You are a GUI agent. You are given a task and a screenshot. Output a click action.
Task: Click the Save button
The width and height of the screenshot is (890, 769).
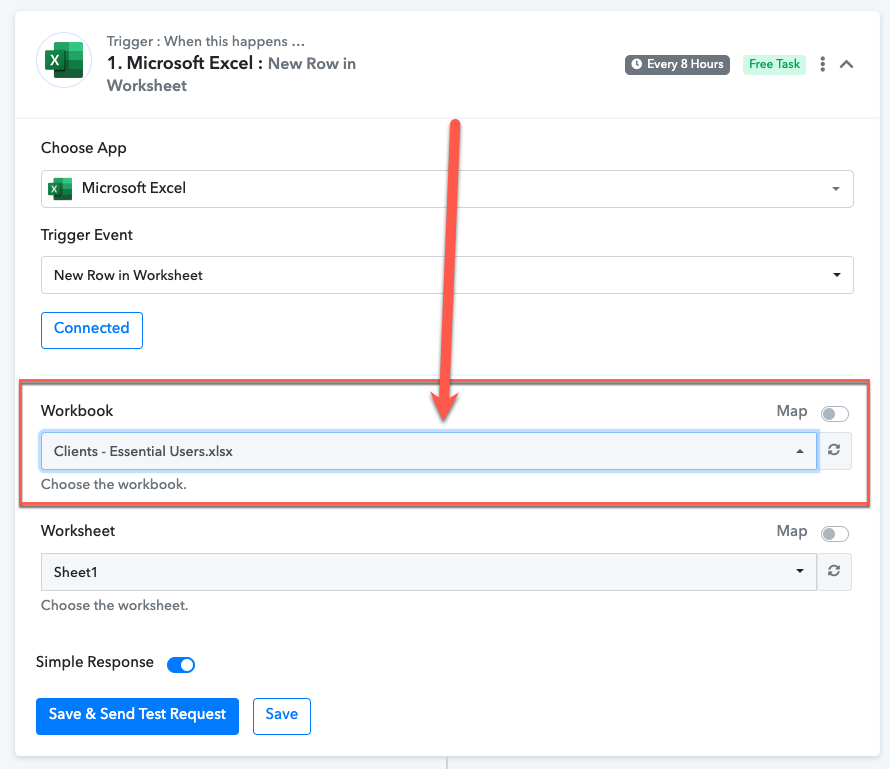(x=282, y=716)
